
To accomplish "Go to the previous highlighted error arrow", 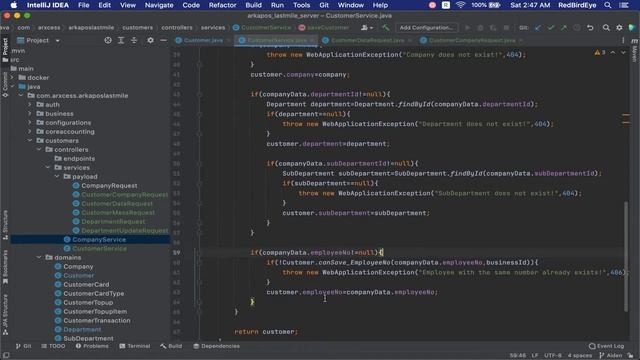I will tap(613, 53).
